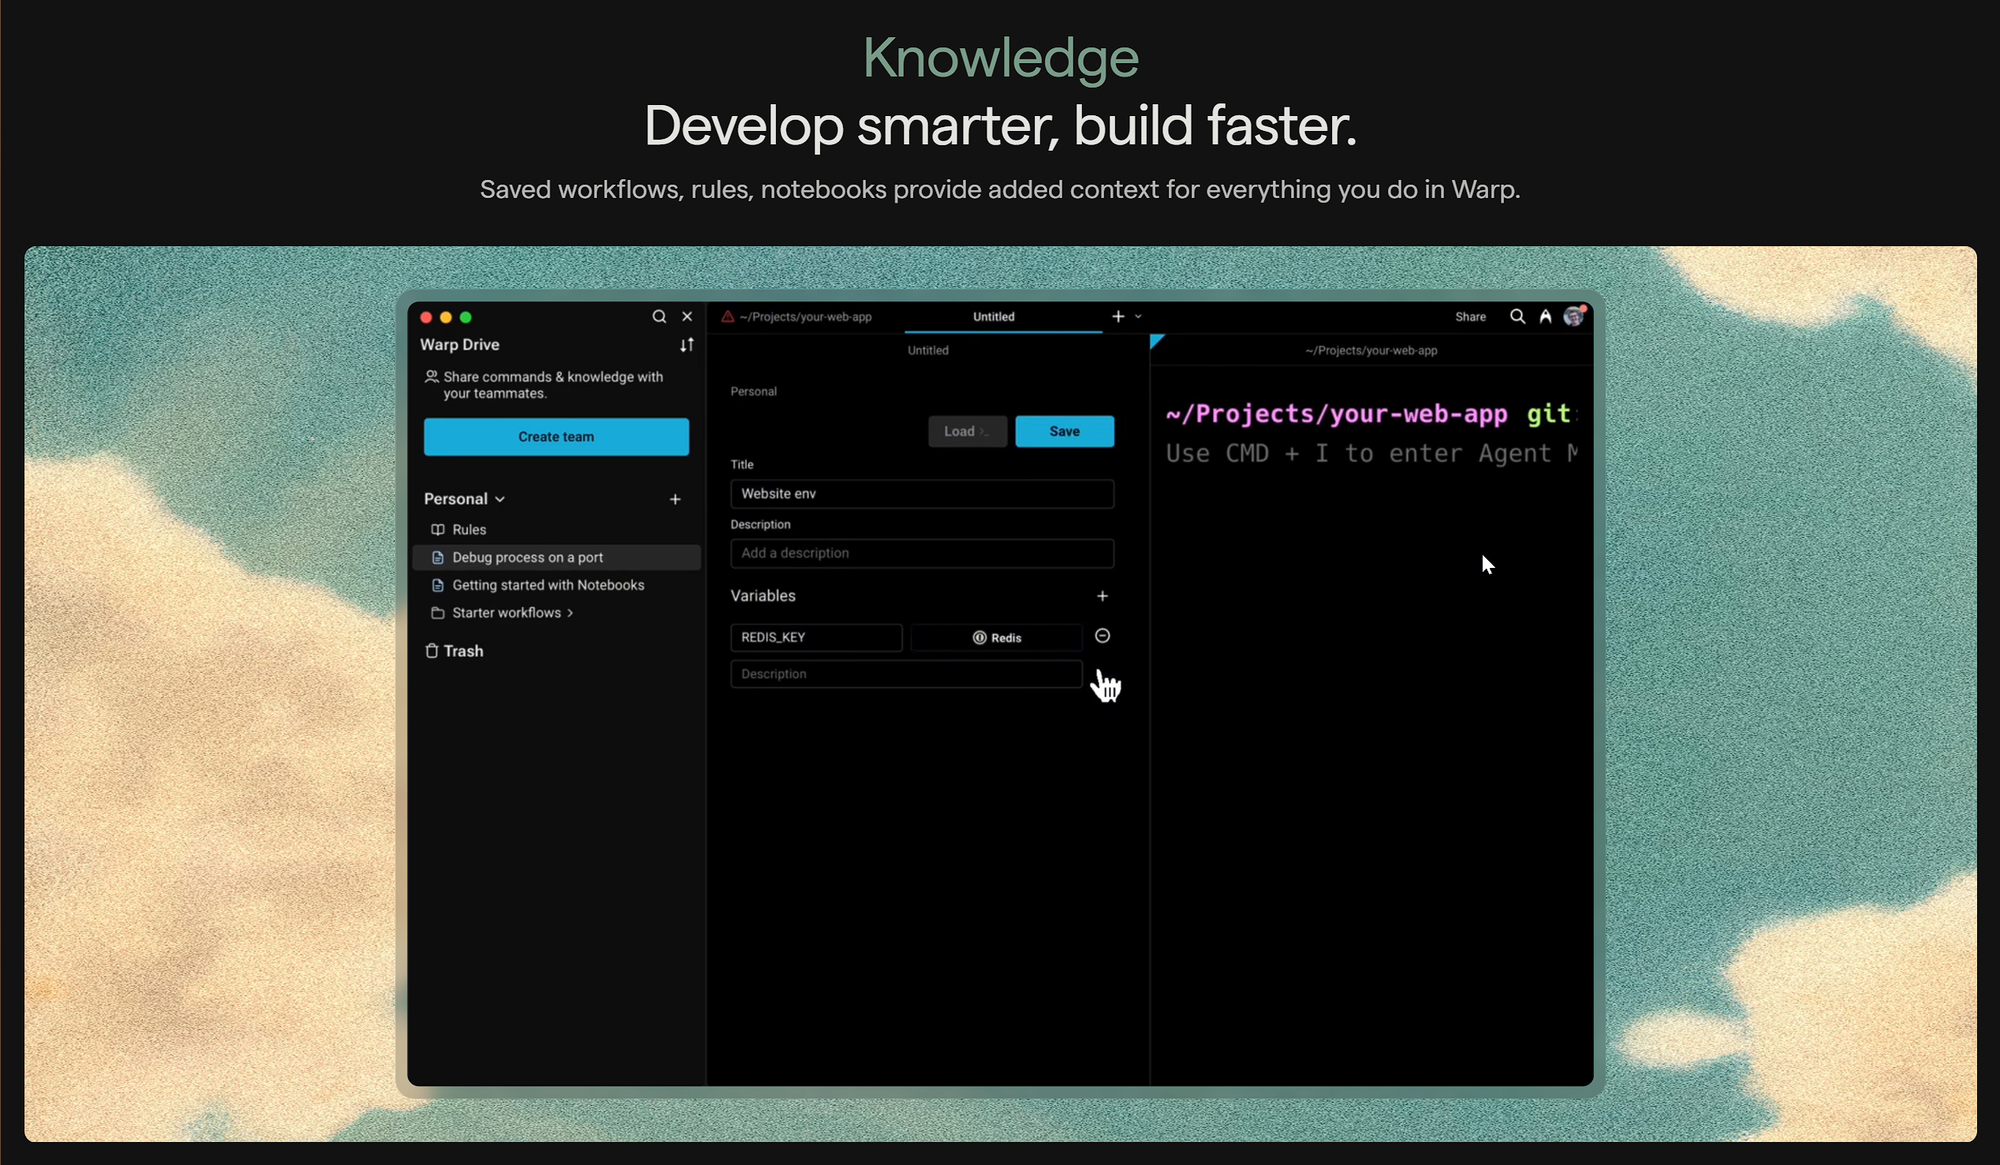Click the Warp Drive panel title
The height and width of the screenshot is (1165, 2000).
[460, 345]
